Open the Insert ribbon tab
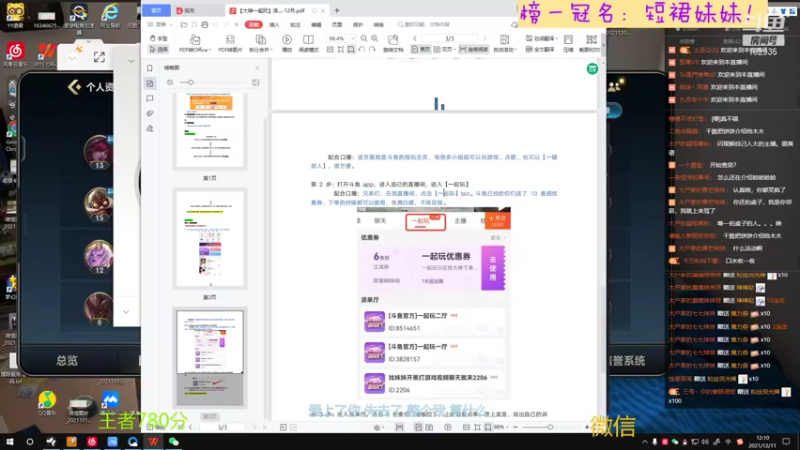This screenshot has width=800, height=450. (x=274, y=24)
